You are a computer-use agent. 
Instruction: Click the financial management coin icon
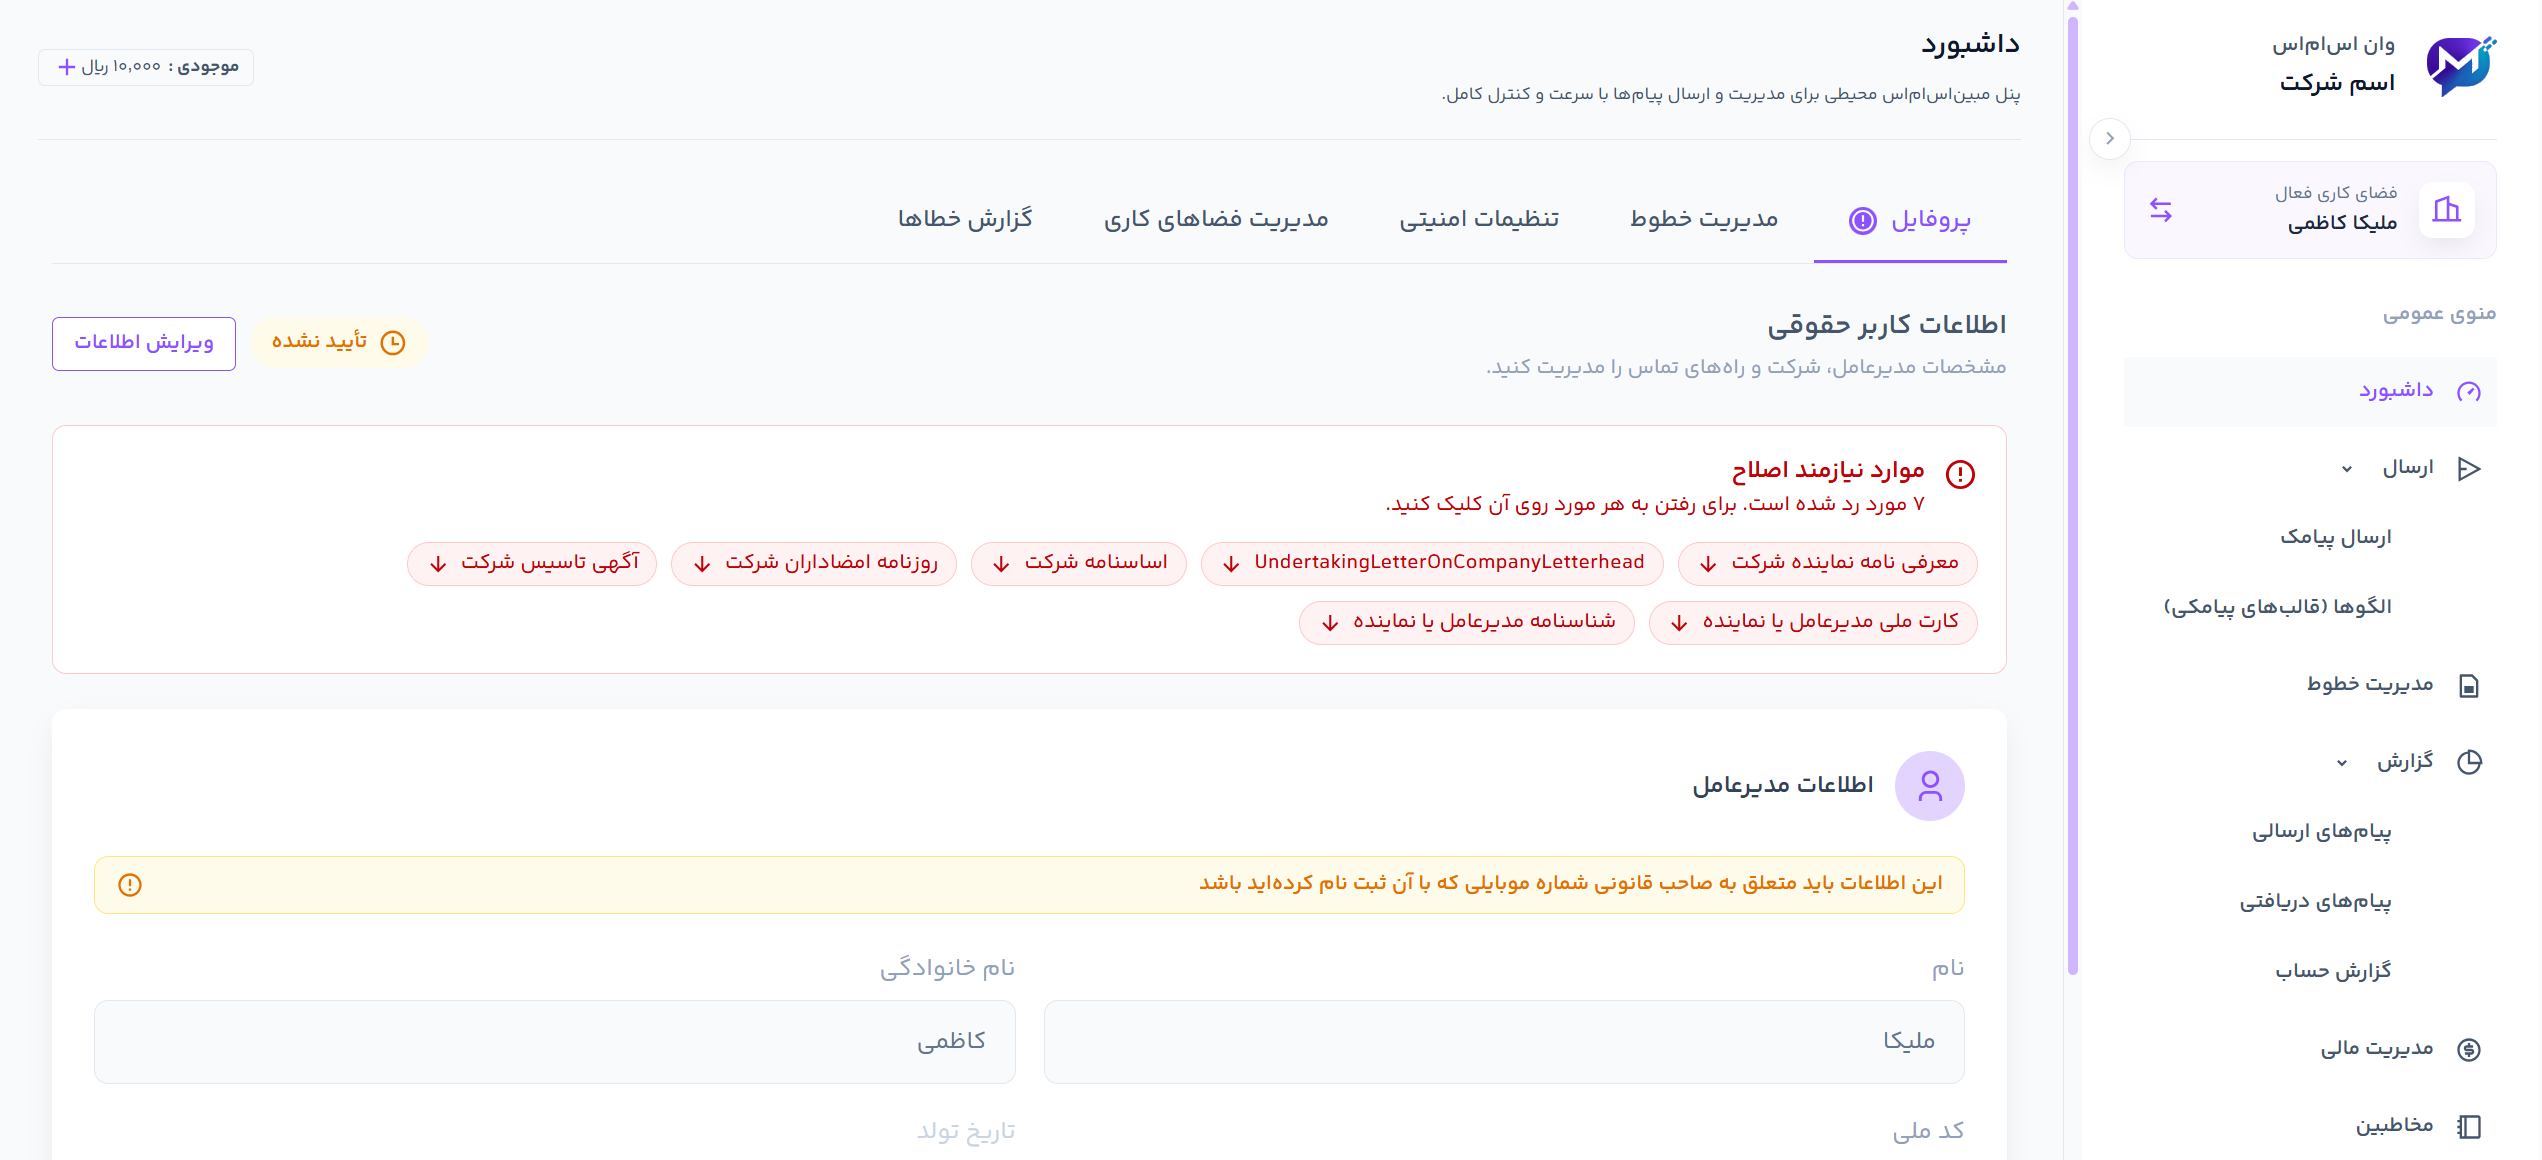(x=2468, y=1049)
